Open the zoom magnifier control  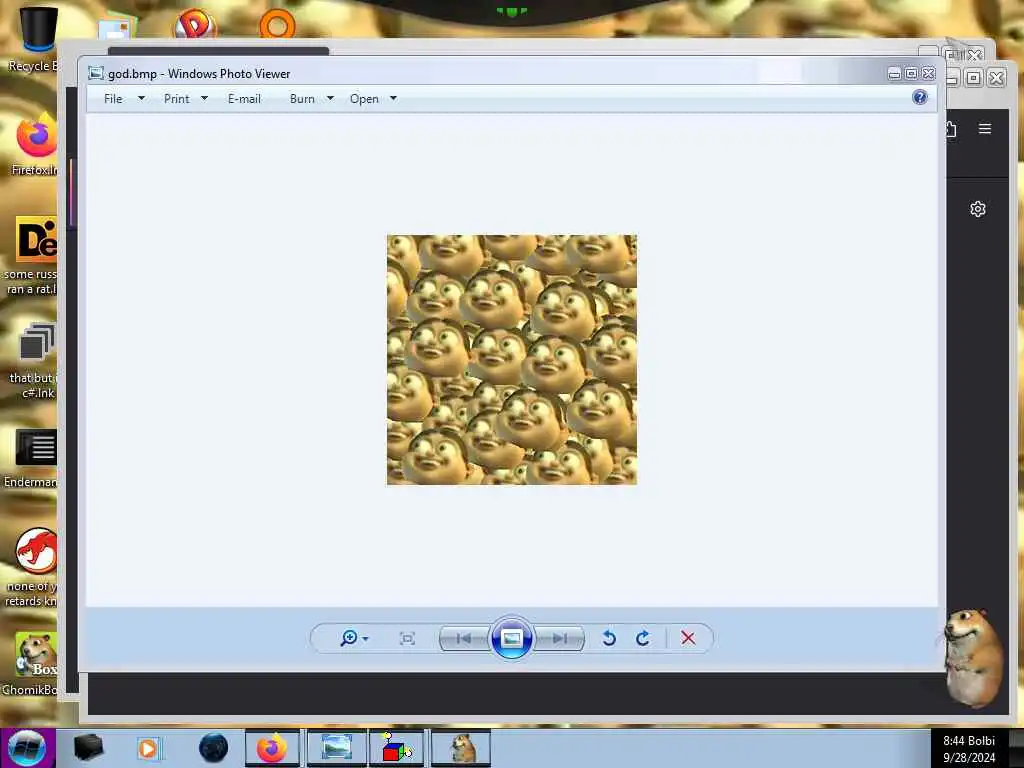pos(349,638)
